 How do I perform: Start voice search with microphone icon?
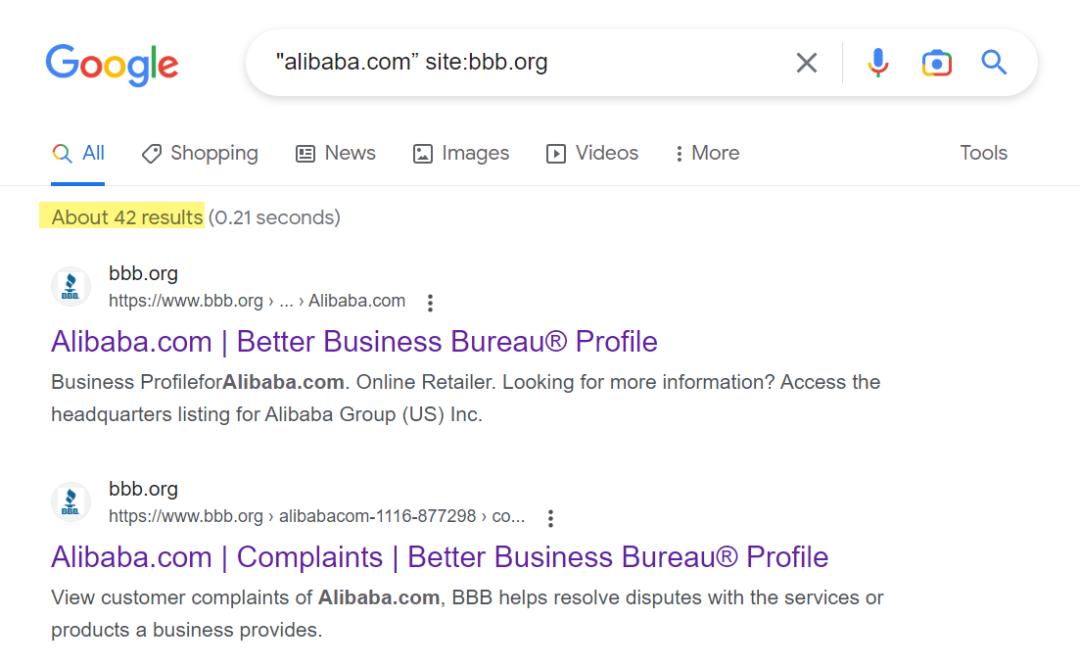[878, 63]
